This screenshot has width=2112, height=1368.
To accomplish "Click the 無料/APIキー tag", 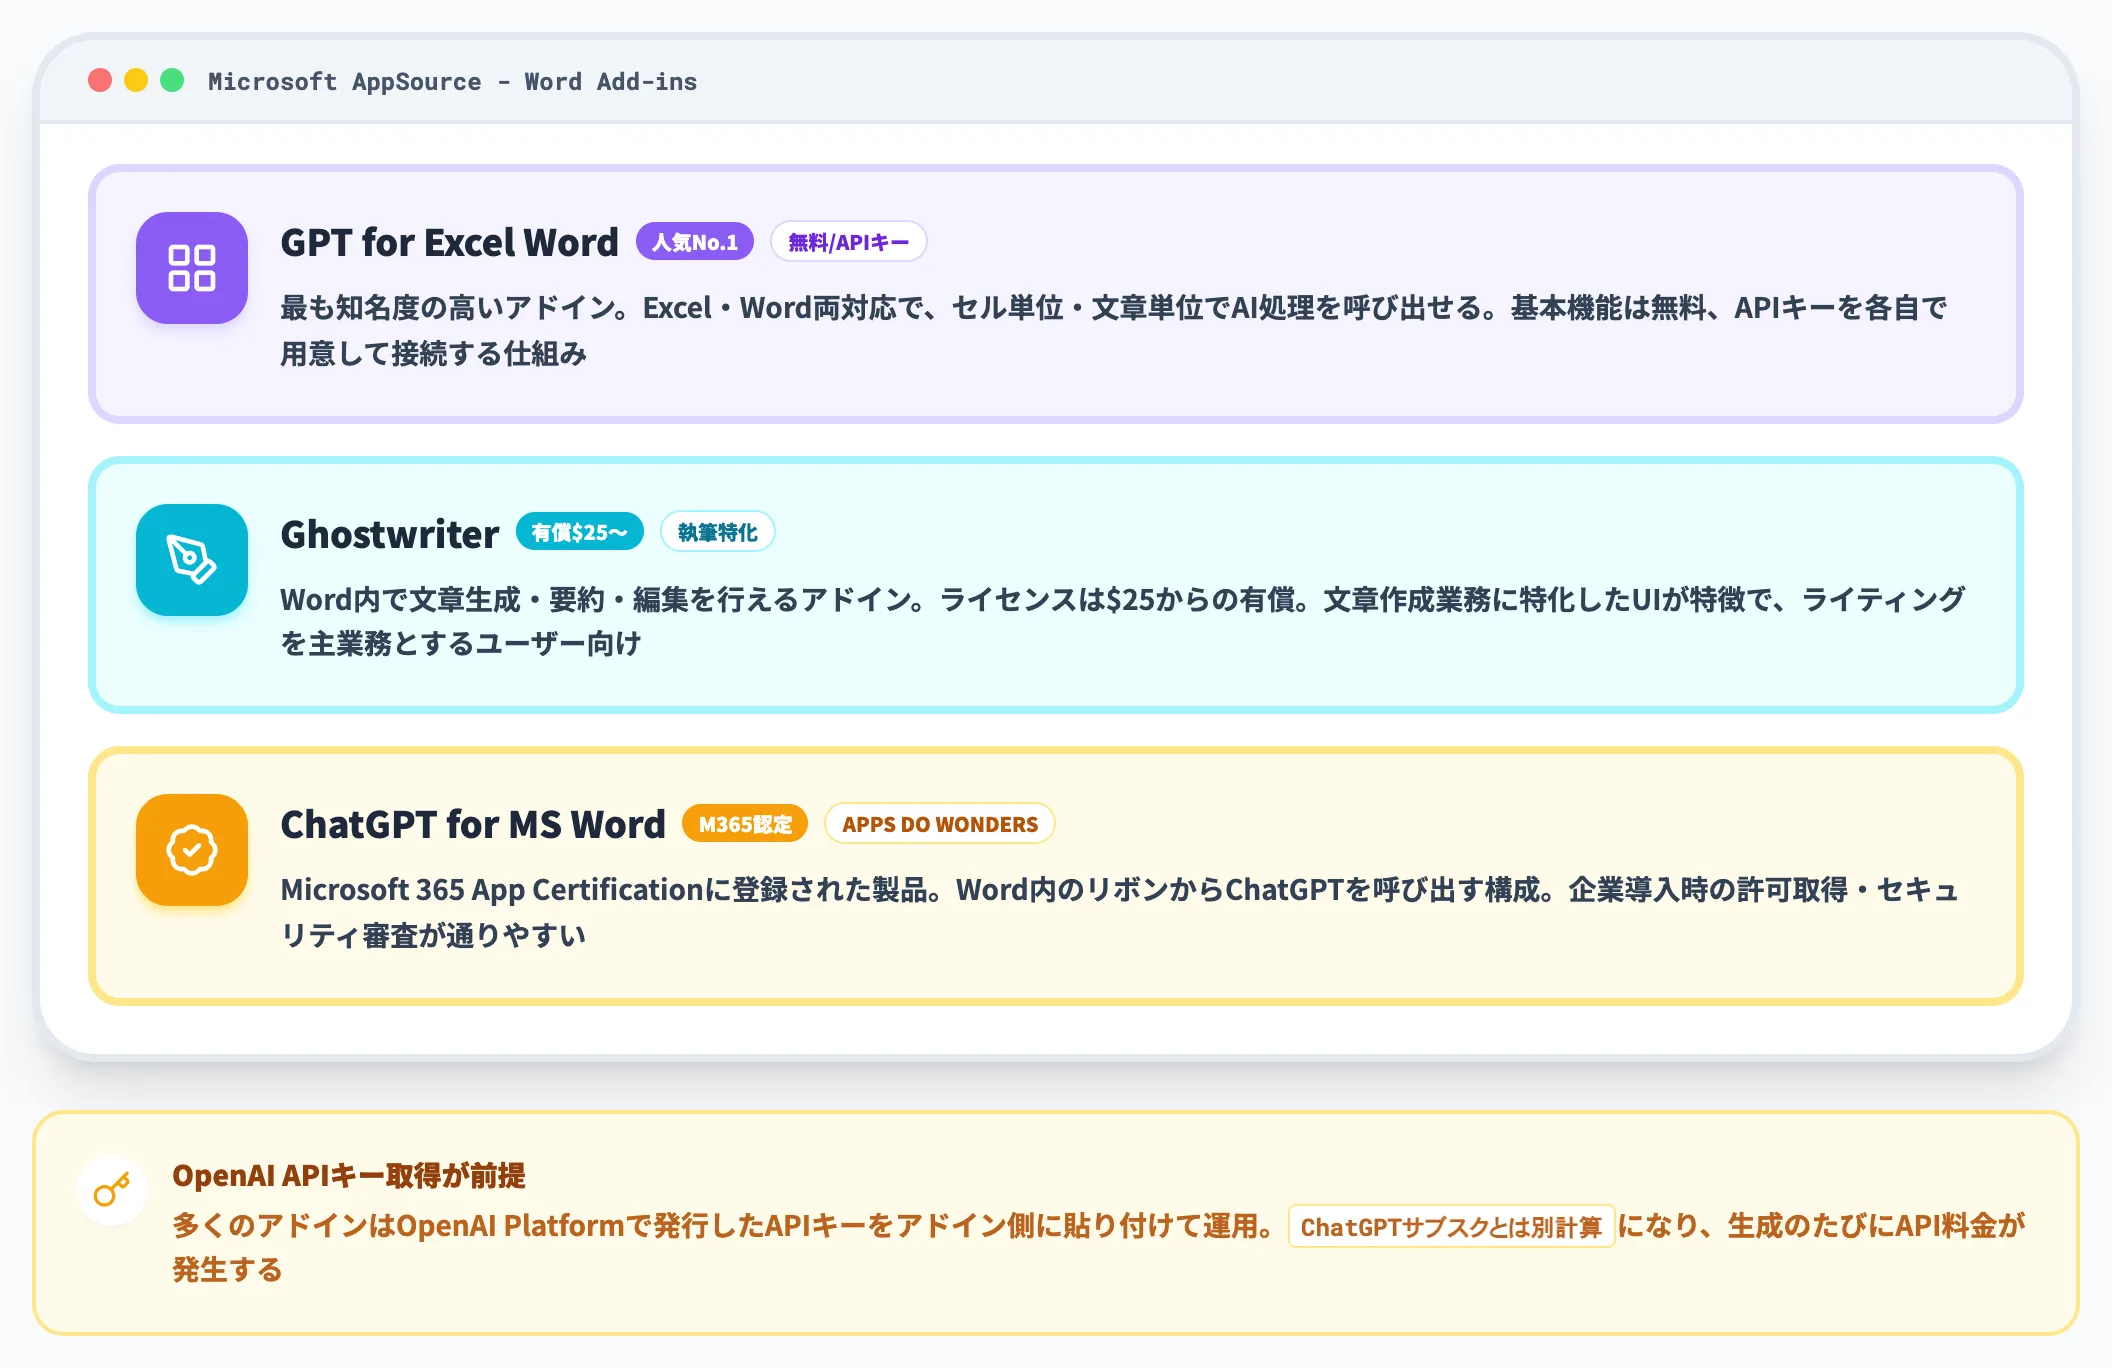I will coord(848,242).
